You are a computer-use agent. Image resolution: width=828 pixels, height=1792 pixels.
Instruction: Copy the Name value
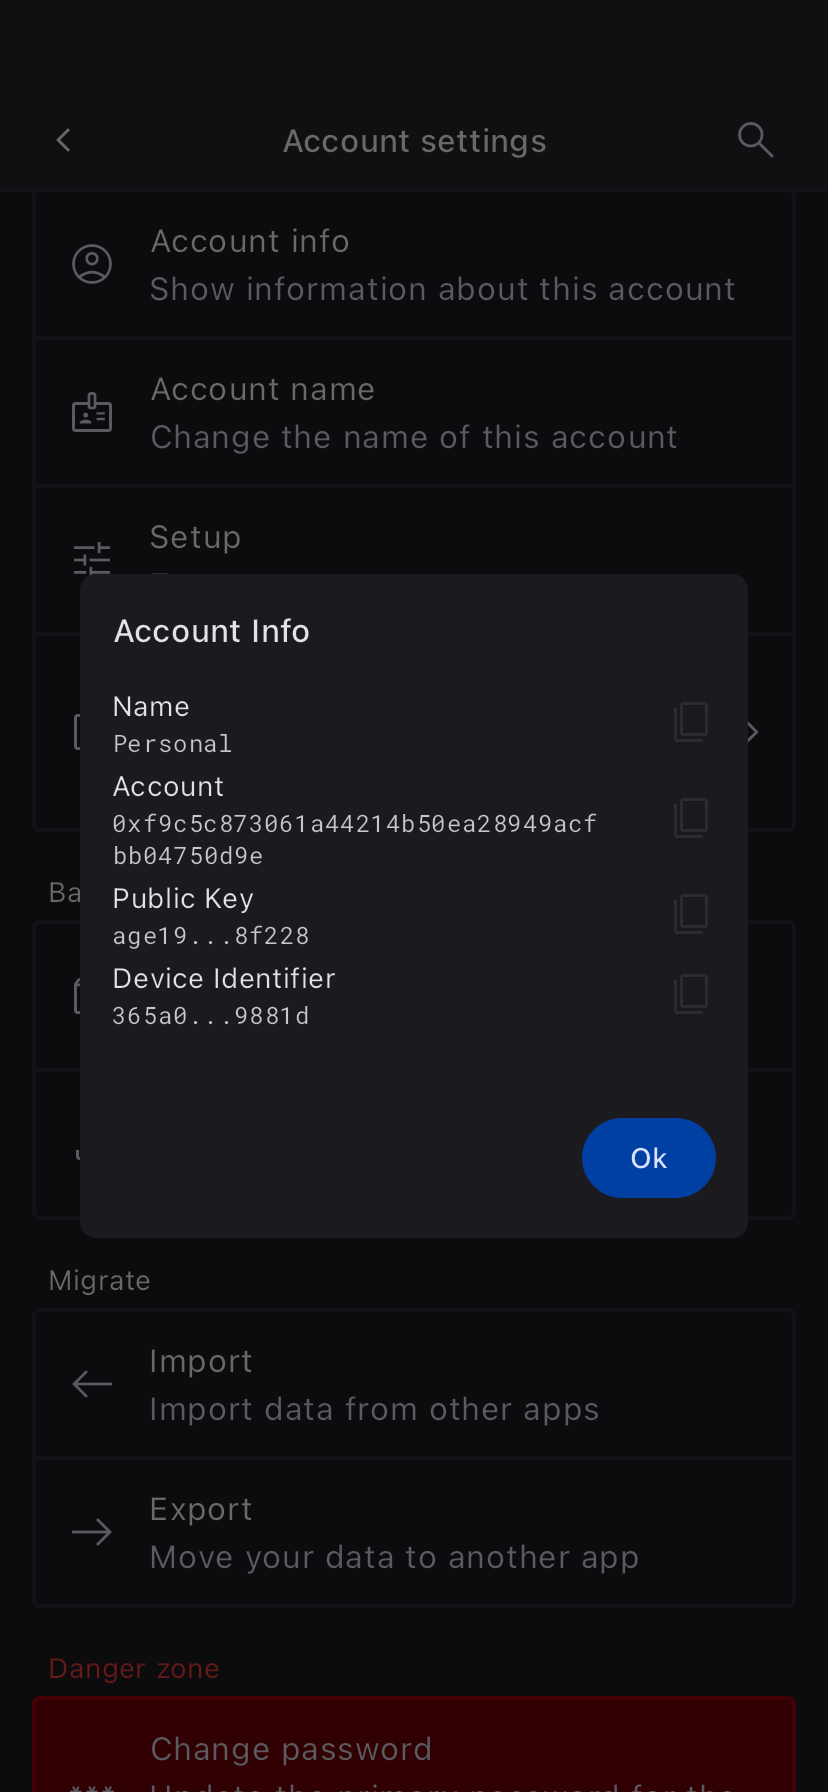point(691,722)
